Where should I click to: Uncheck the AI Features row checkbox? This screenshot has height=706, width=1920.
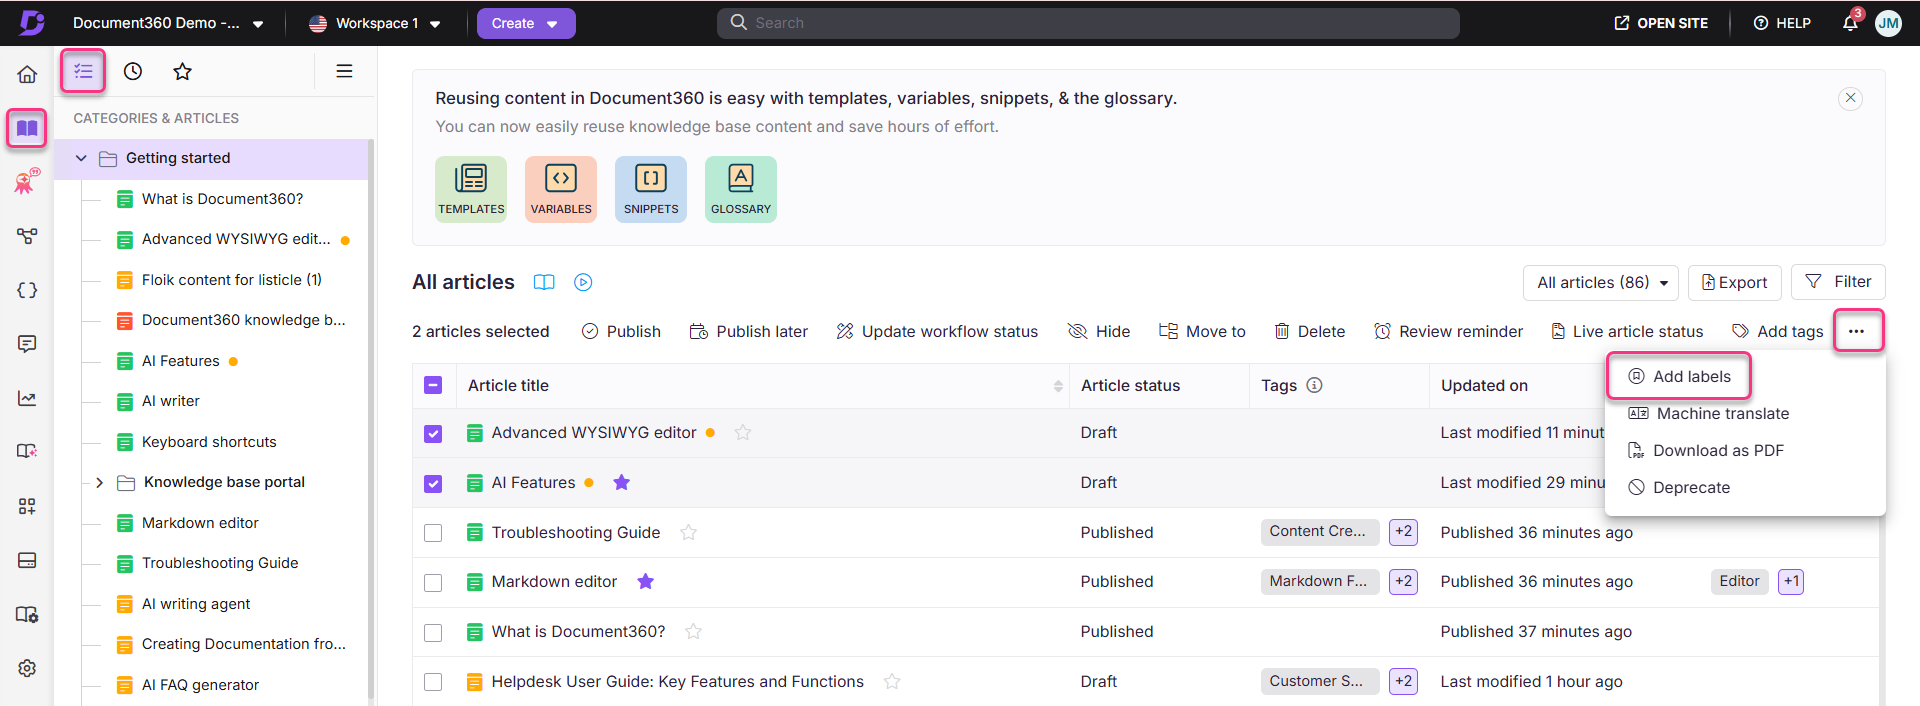[433, 483]
